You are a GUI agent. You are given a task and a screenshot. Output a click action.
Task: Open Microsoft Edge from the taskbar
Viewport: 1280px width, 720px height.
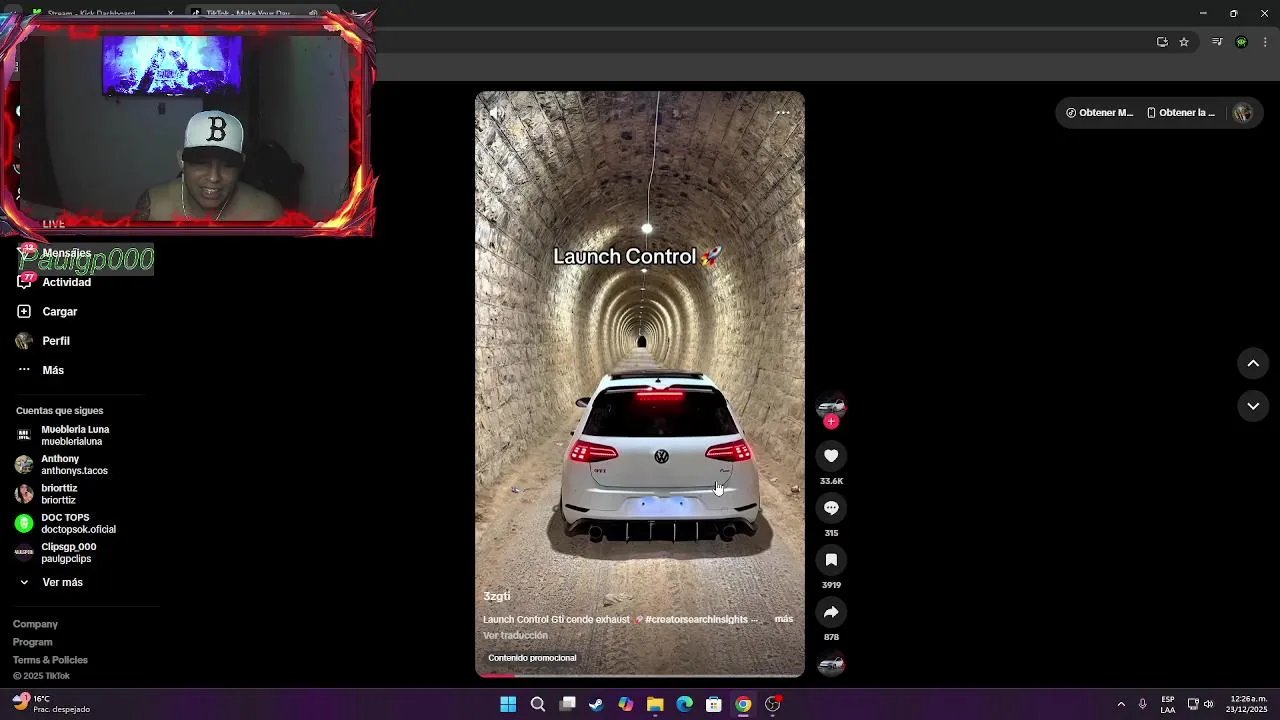684,704
